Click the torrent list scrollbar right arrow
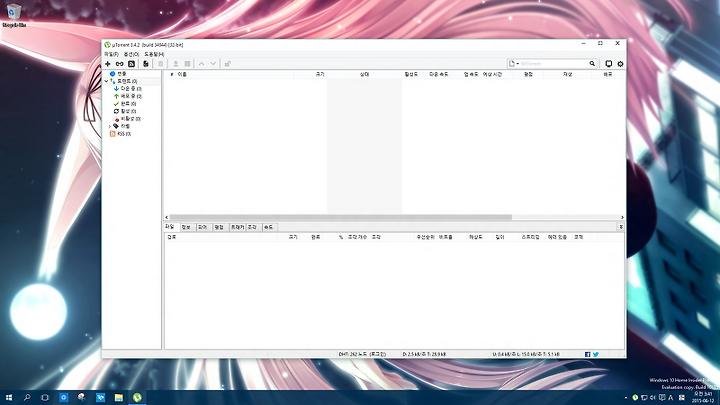Image resolution: width=720 pixels, height=405 pixels. point(622,217)
